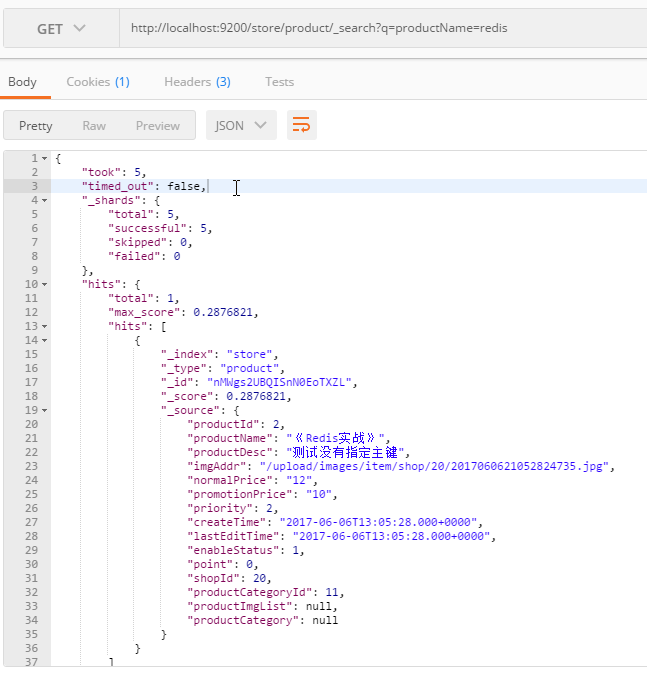
Task: Click the productName value 《Redis实战》
Action: [335, 438]
